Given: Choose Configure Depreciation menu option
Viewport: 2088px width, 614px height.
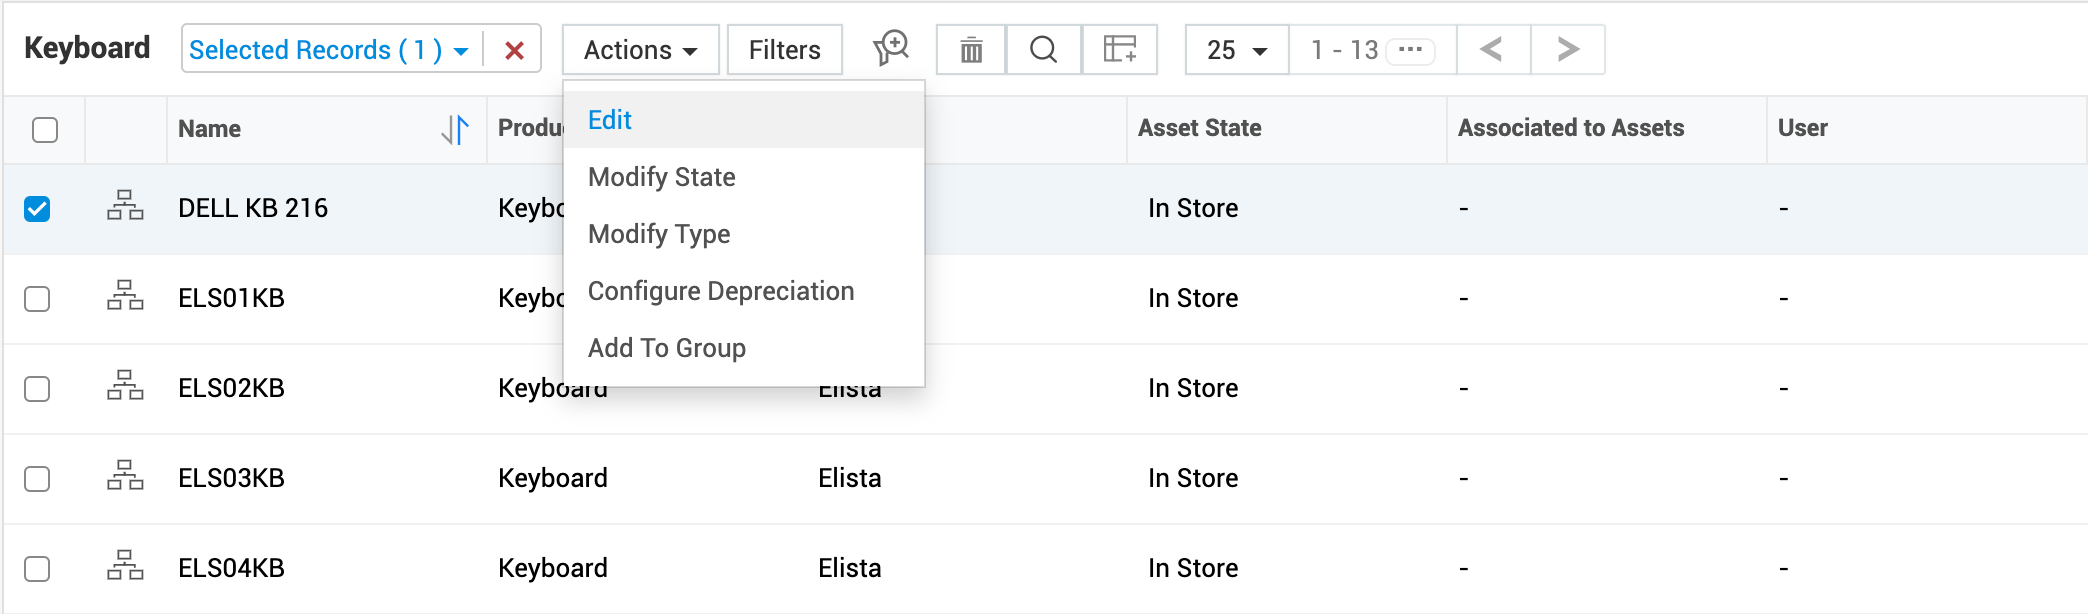Looking at the screenshot, I should pyautogui.click(x=720, y=291).
